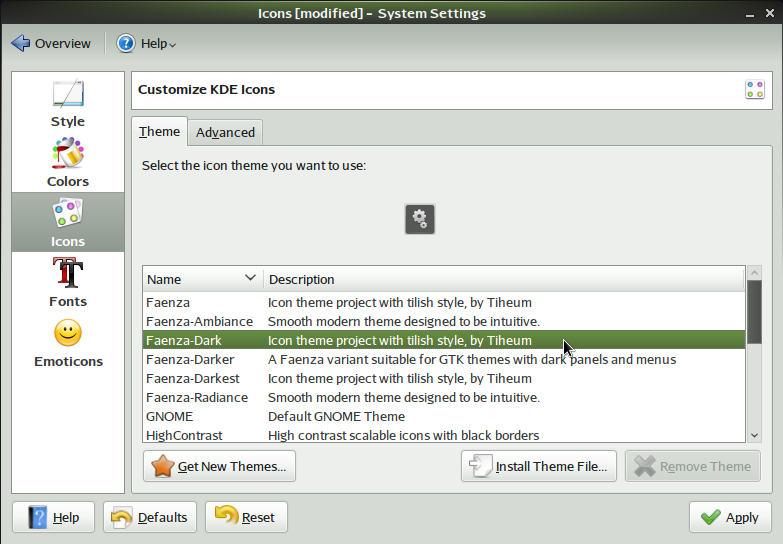Click the theme list scrollbar handle
783x544 pixels.
[x=754, y=312]
